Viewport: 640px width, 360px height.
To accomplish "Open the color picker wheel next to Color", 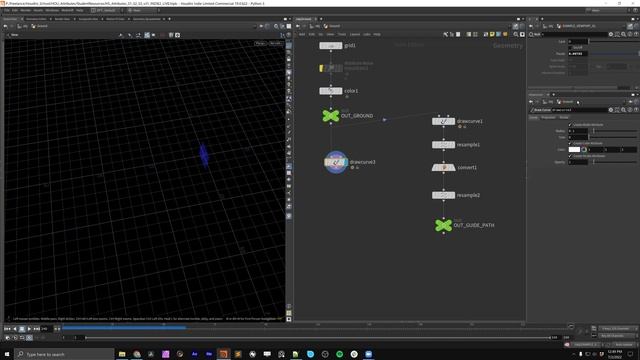I will click(x=584, y=150).
